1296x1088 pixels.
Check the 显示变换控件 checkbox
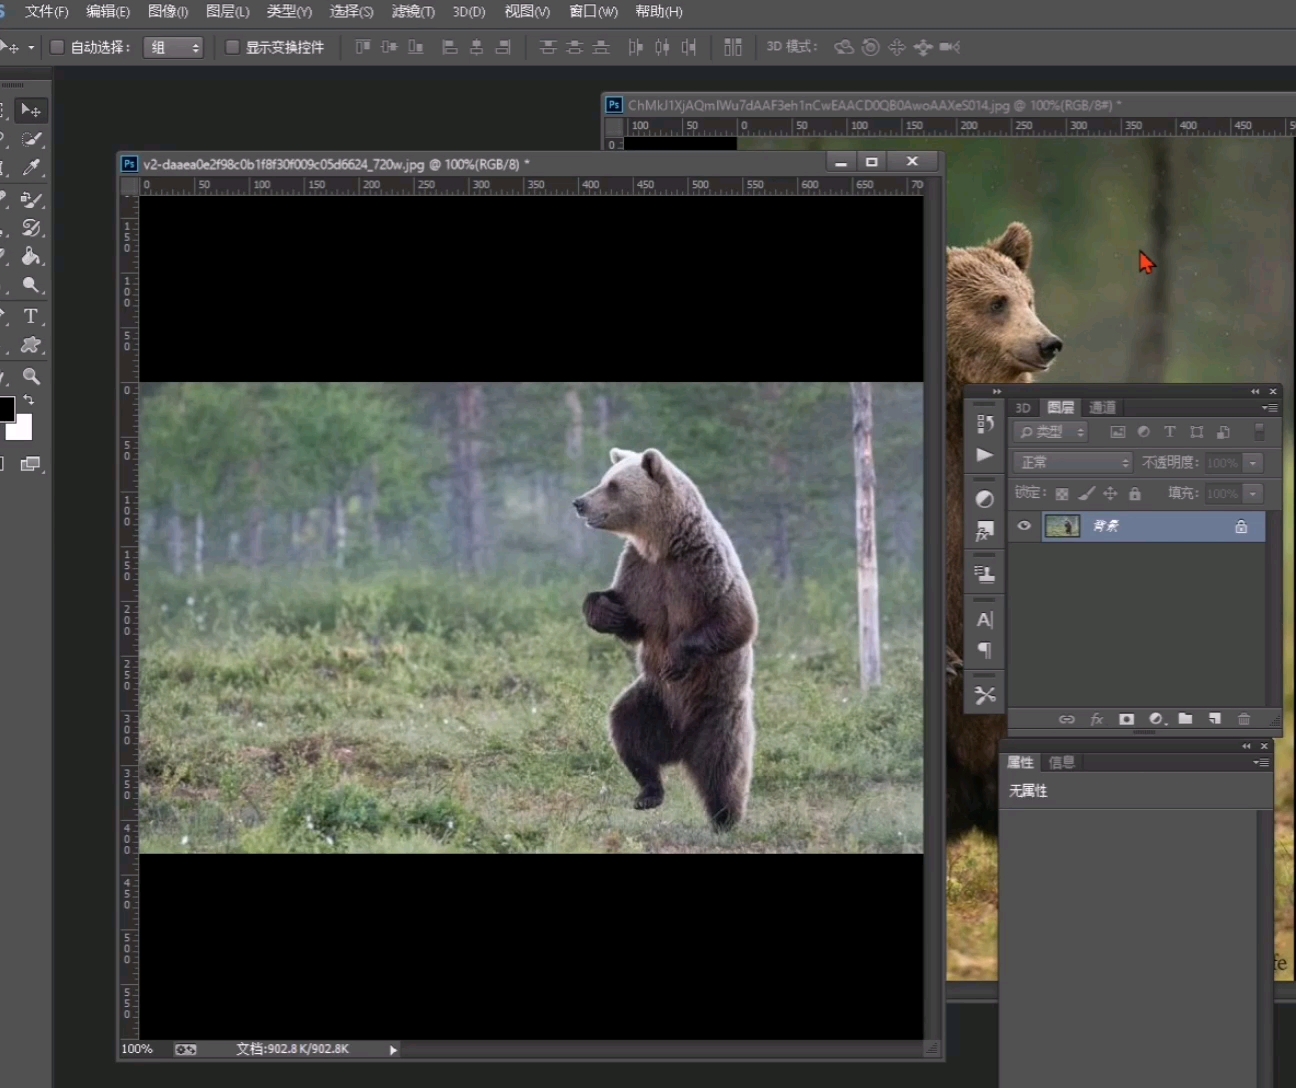[232, 47]
